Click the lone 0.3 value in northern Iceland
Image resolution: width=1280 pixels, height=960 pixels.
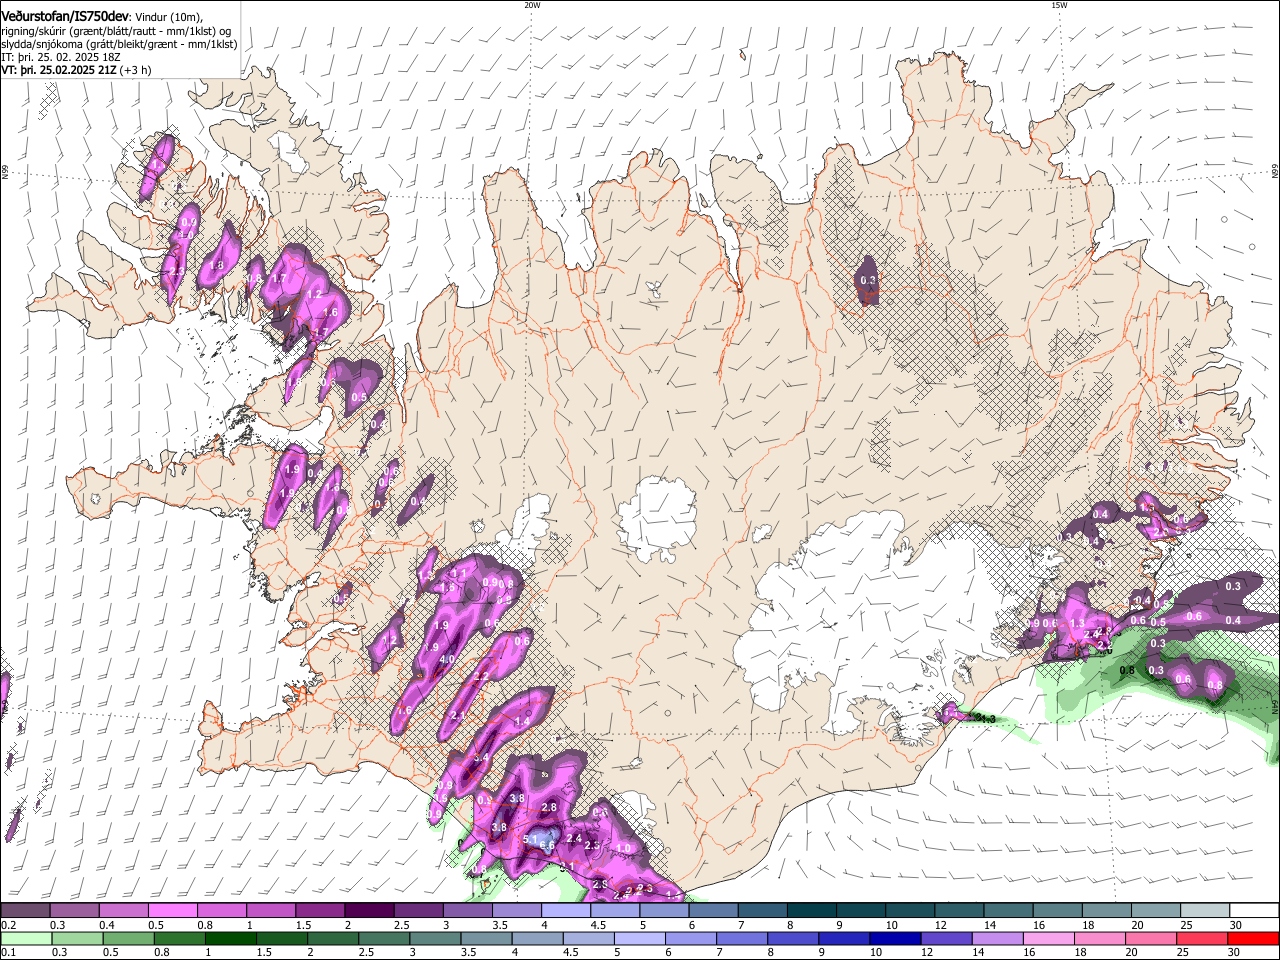point(868,281)
